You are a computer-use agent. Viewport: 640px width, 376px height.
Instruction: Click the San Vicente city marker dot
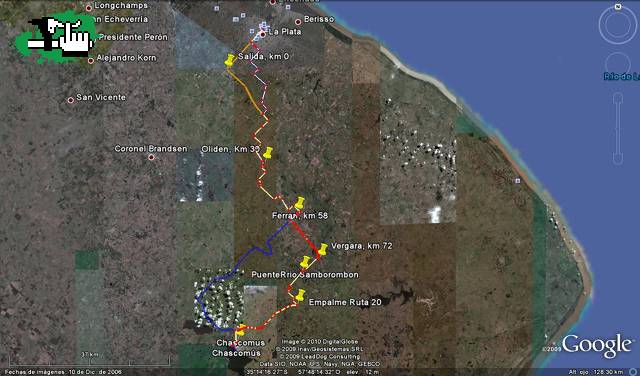point(70,100)
